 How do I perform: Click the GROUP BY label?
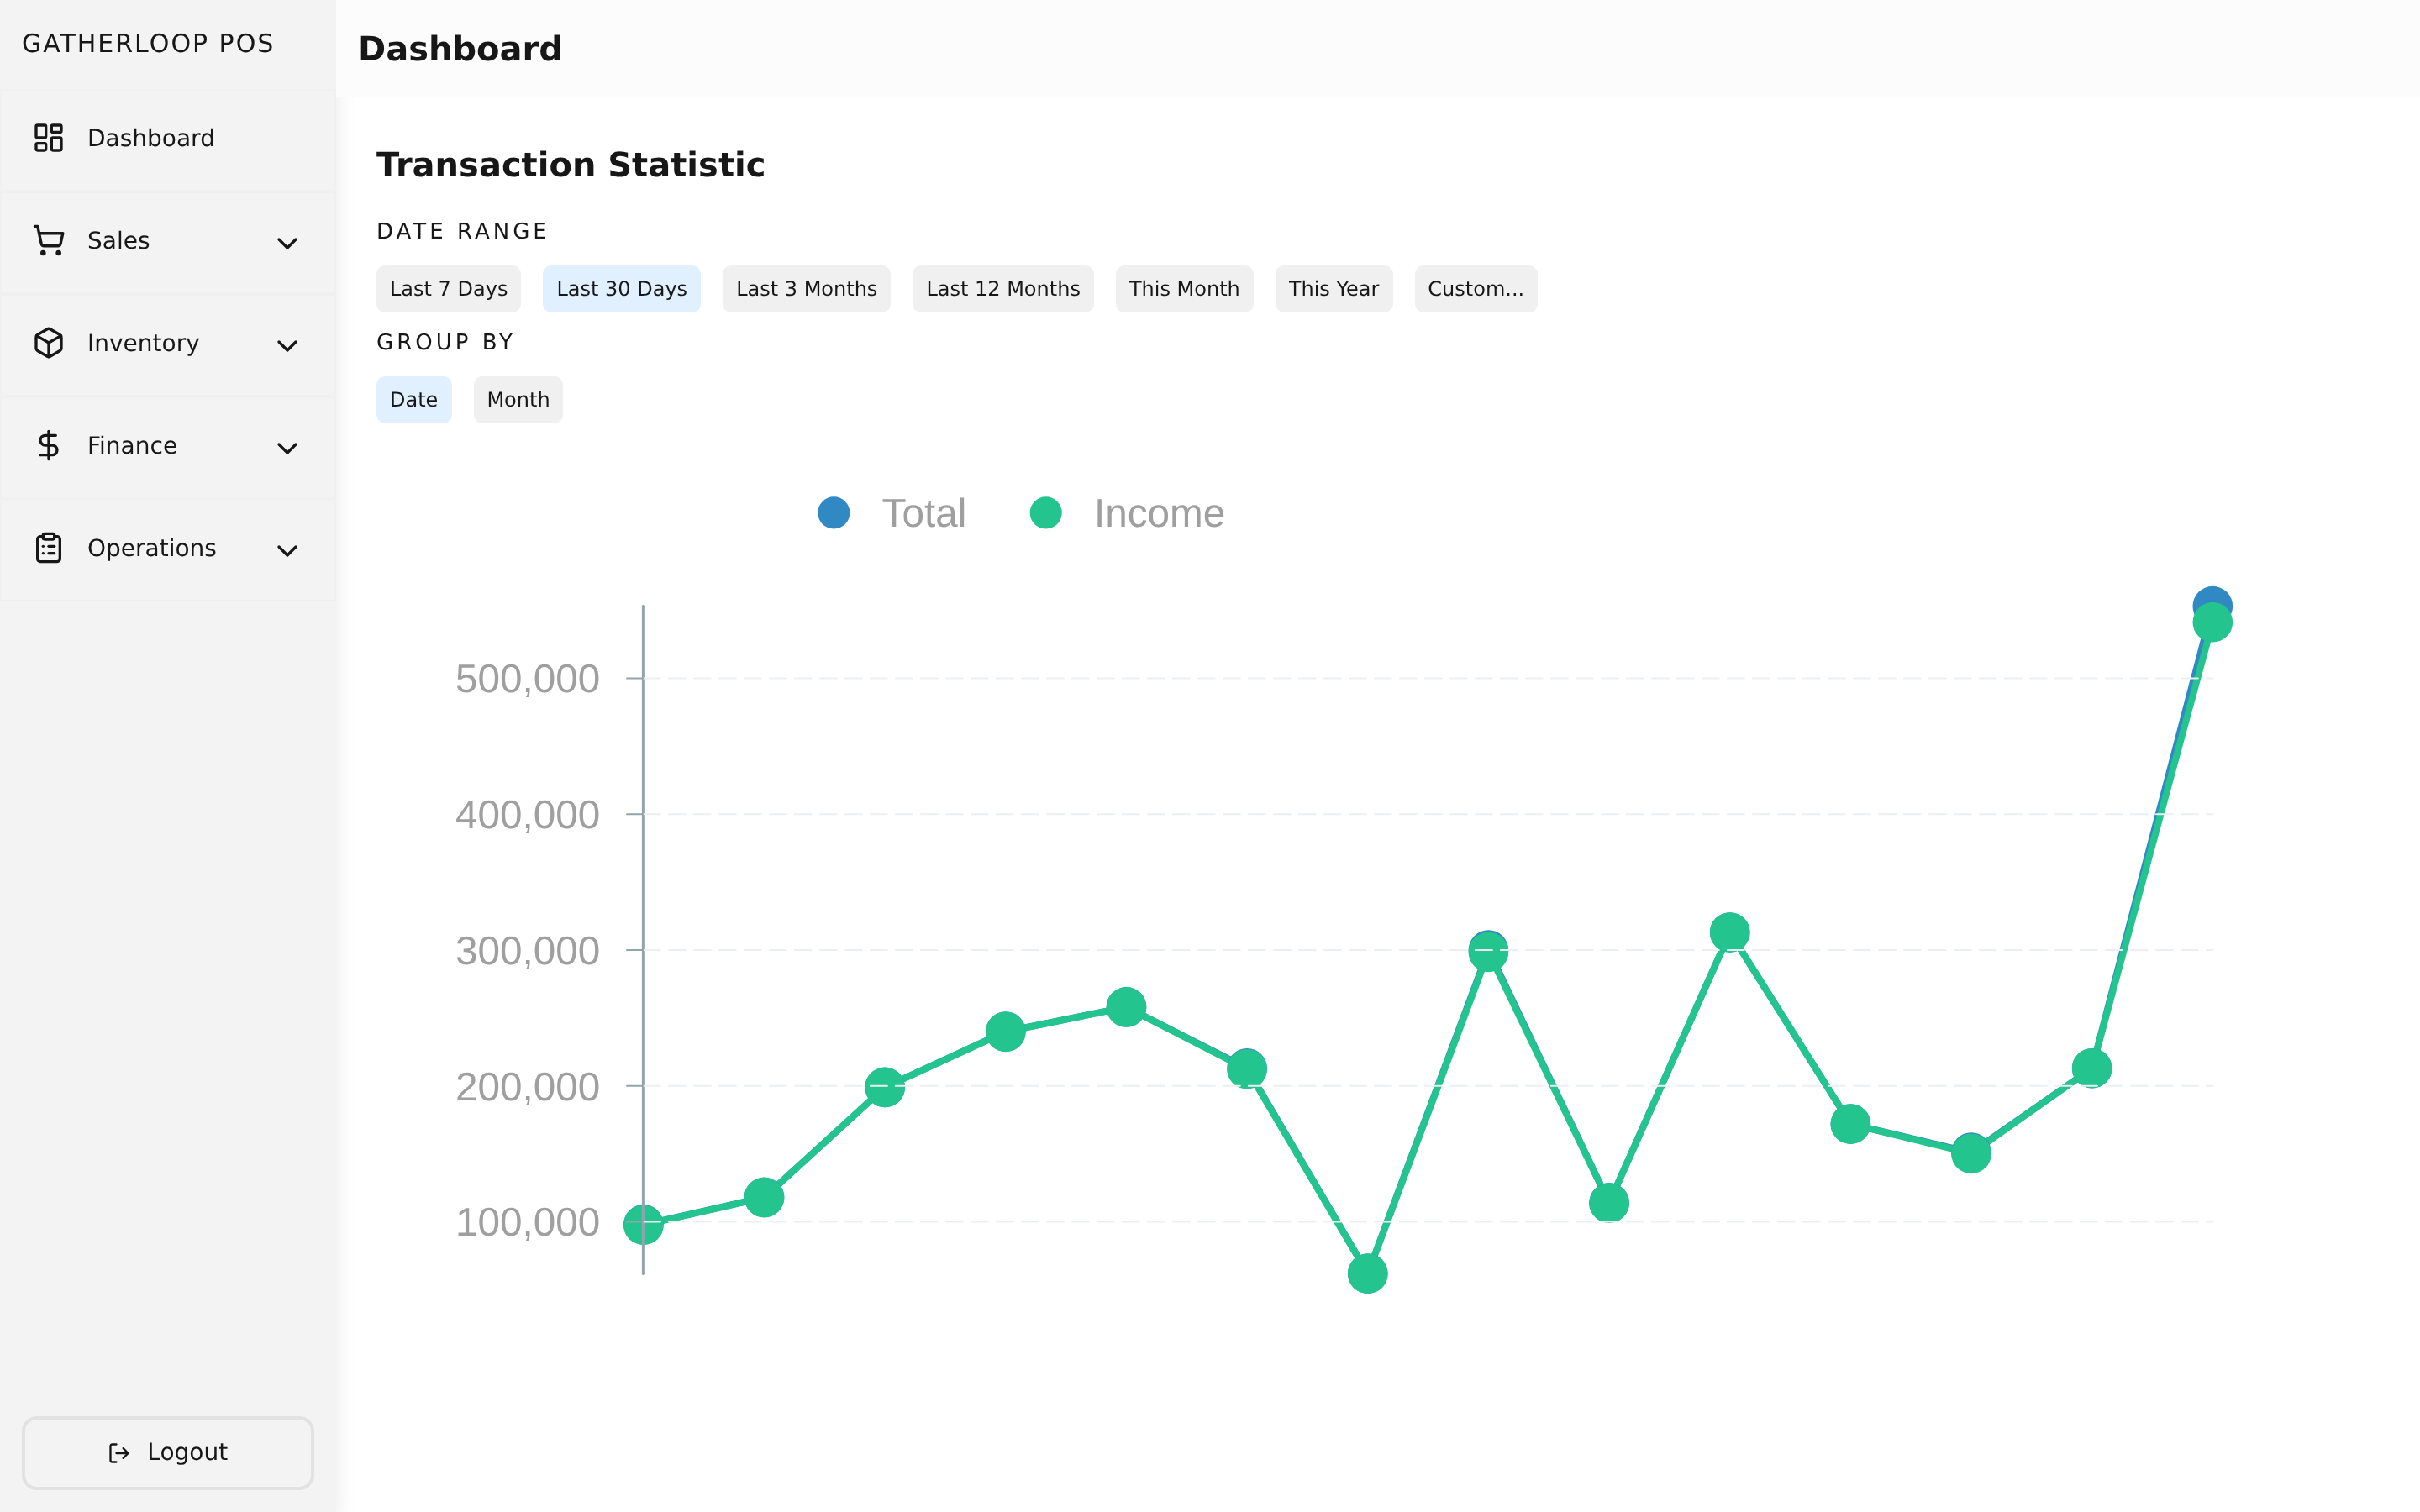(445, 343)
